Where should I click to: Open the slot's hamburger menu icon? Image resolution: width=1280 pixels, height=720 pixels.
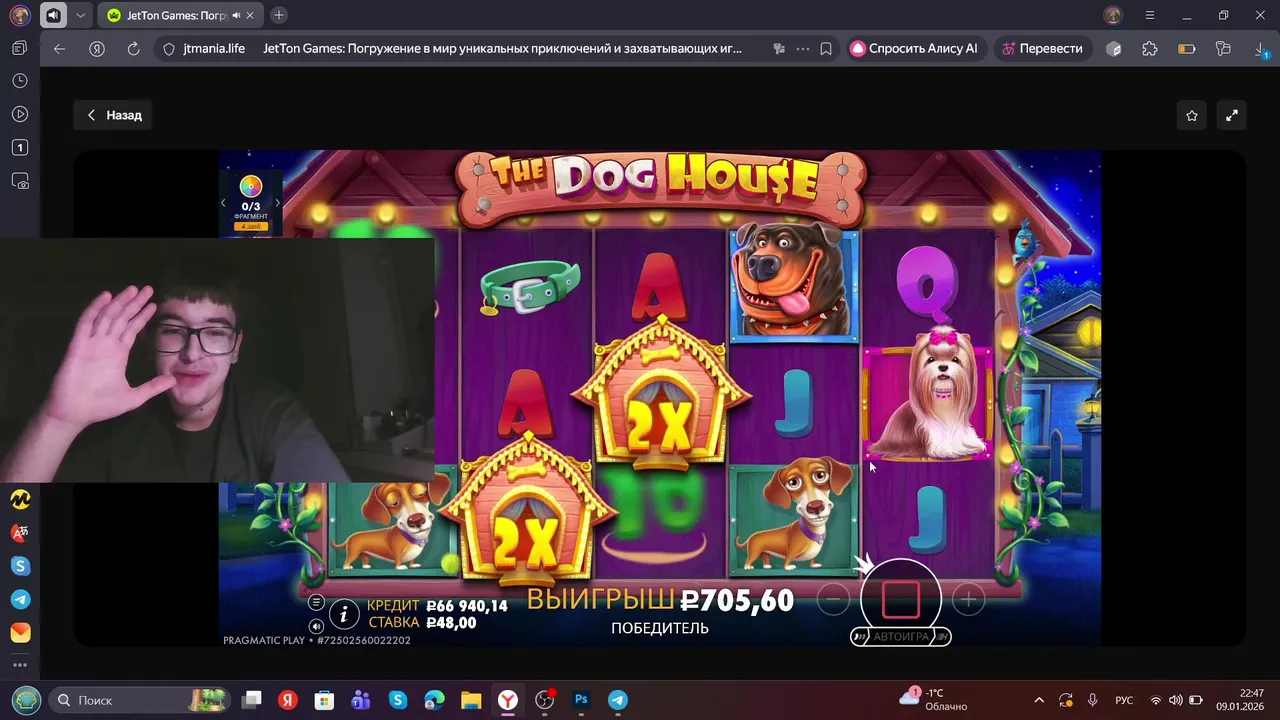click(x=316, y=602)
